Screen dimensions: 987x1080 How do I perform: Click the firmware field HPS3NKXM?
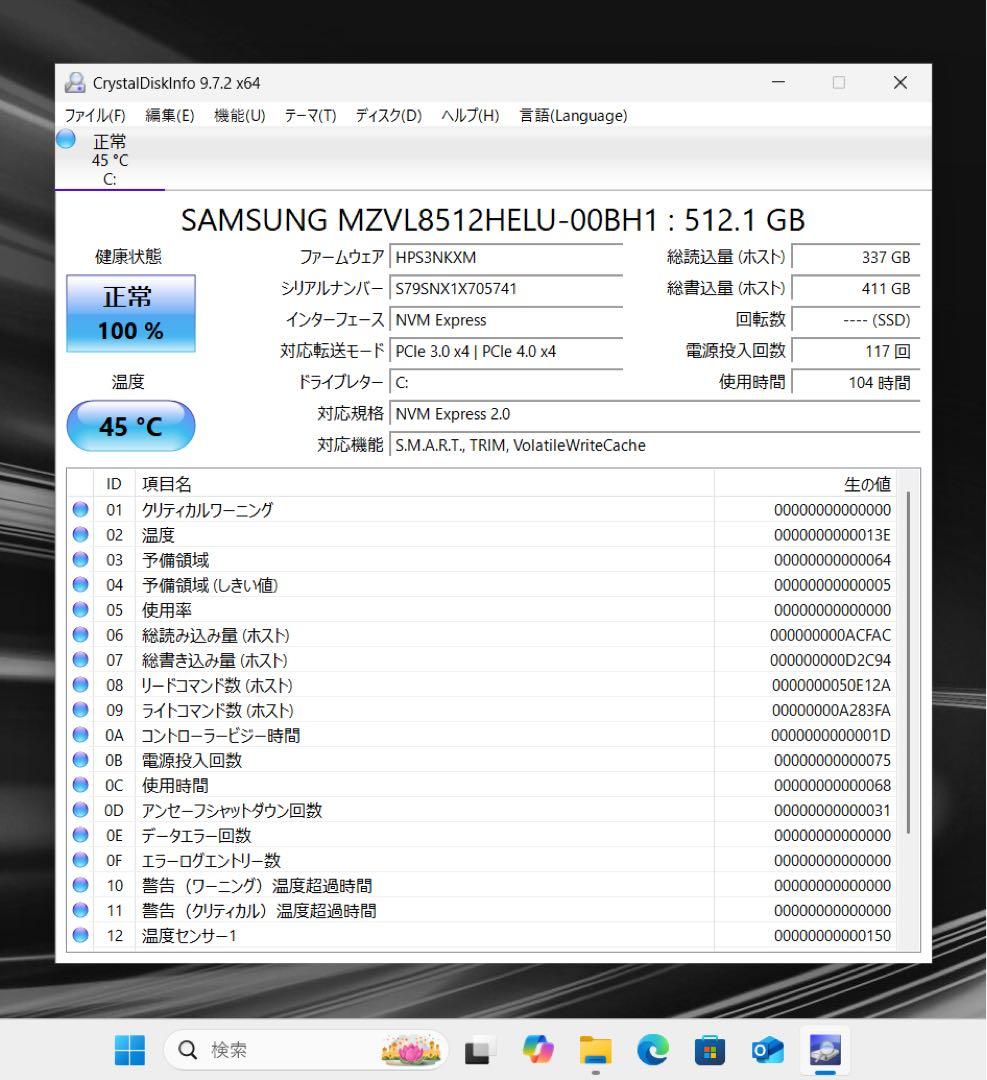506,257
